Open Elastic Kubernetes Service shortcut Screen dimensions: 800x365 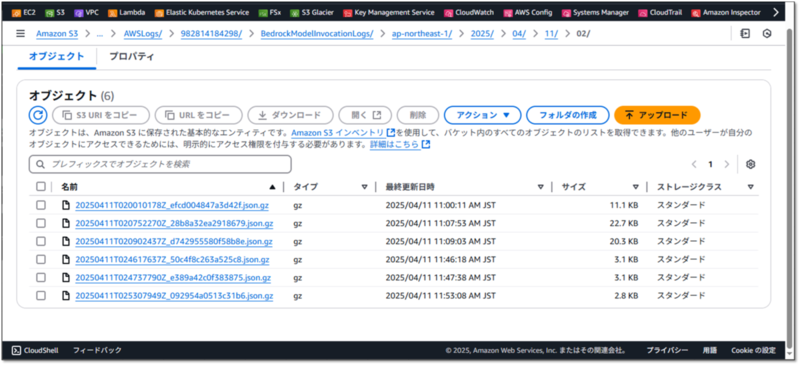(x=202, y=12)
